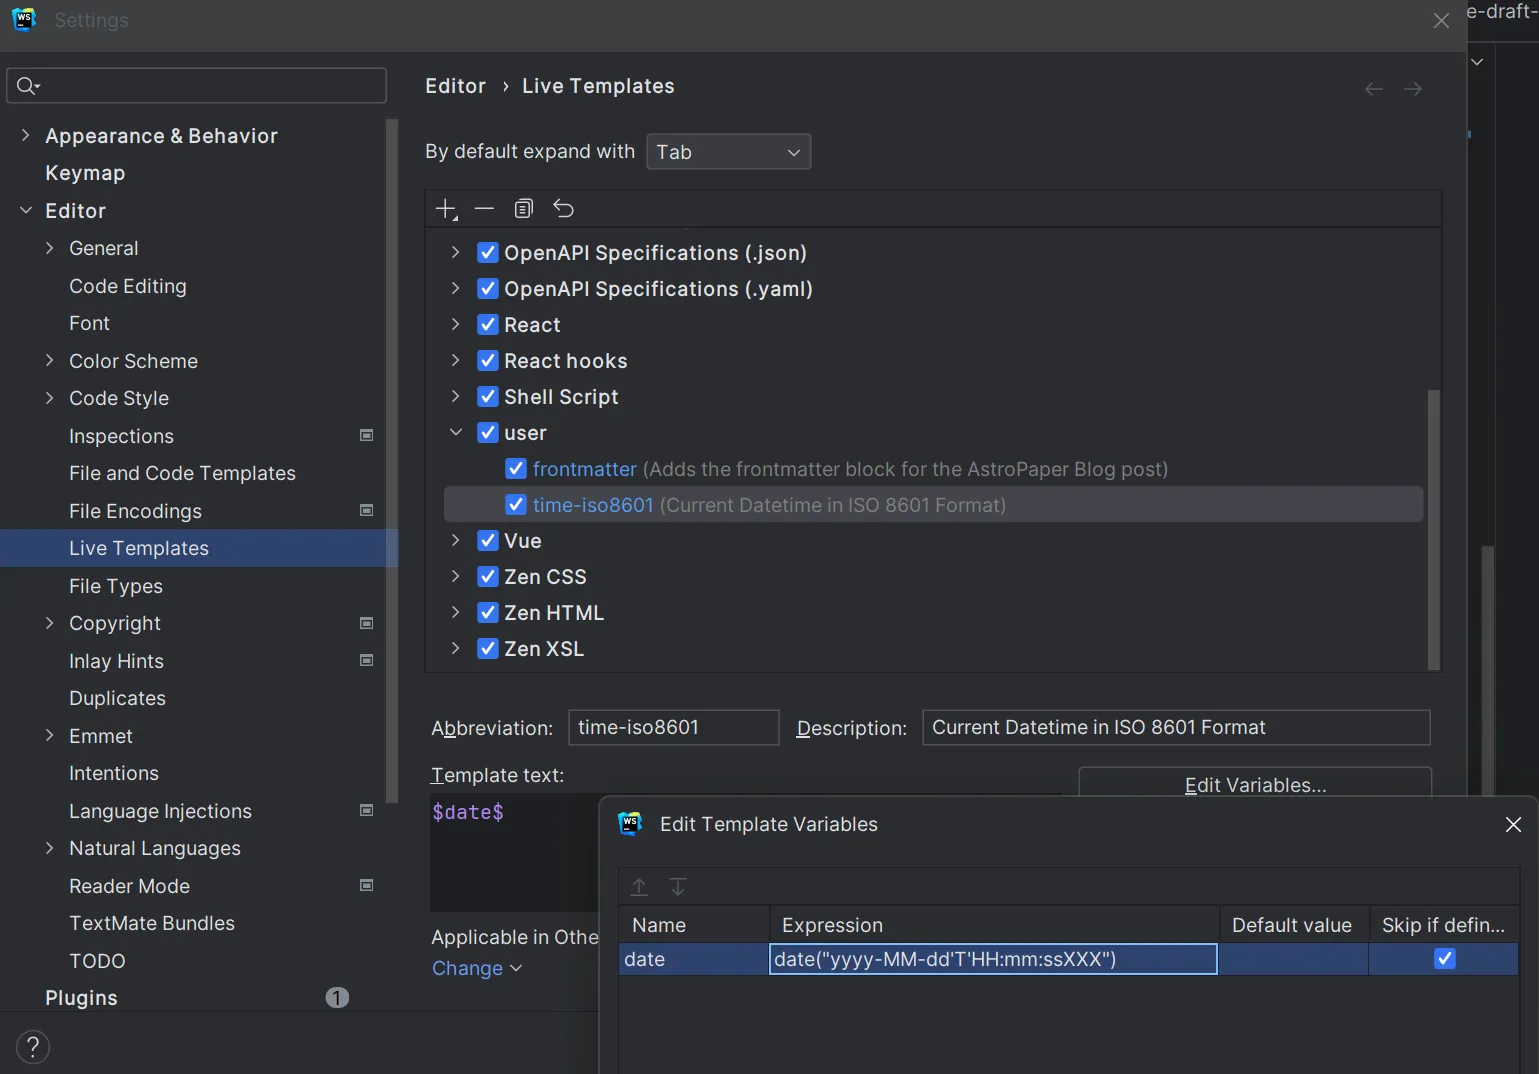This screenshot has height=1074, width=1539.
Task: Uncheck OpenAPI Specifications (.yaml) group
Action: click(x=488, y=289)
